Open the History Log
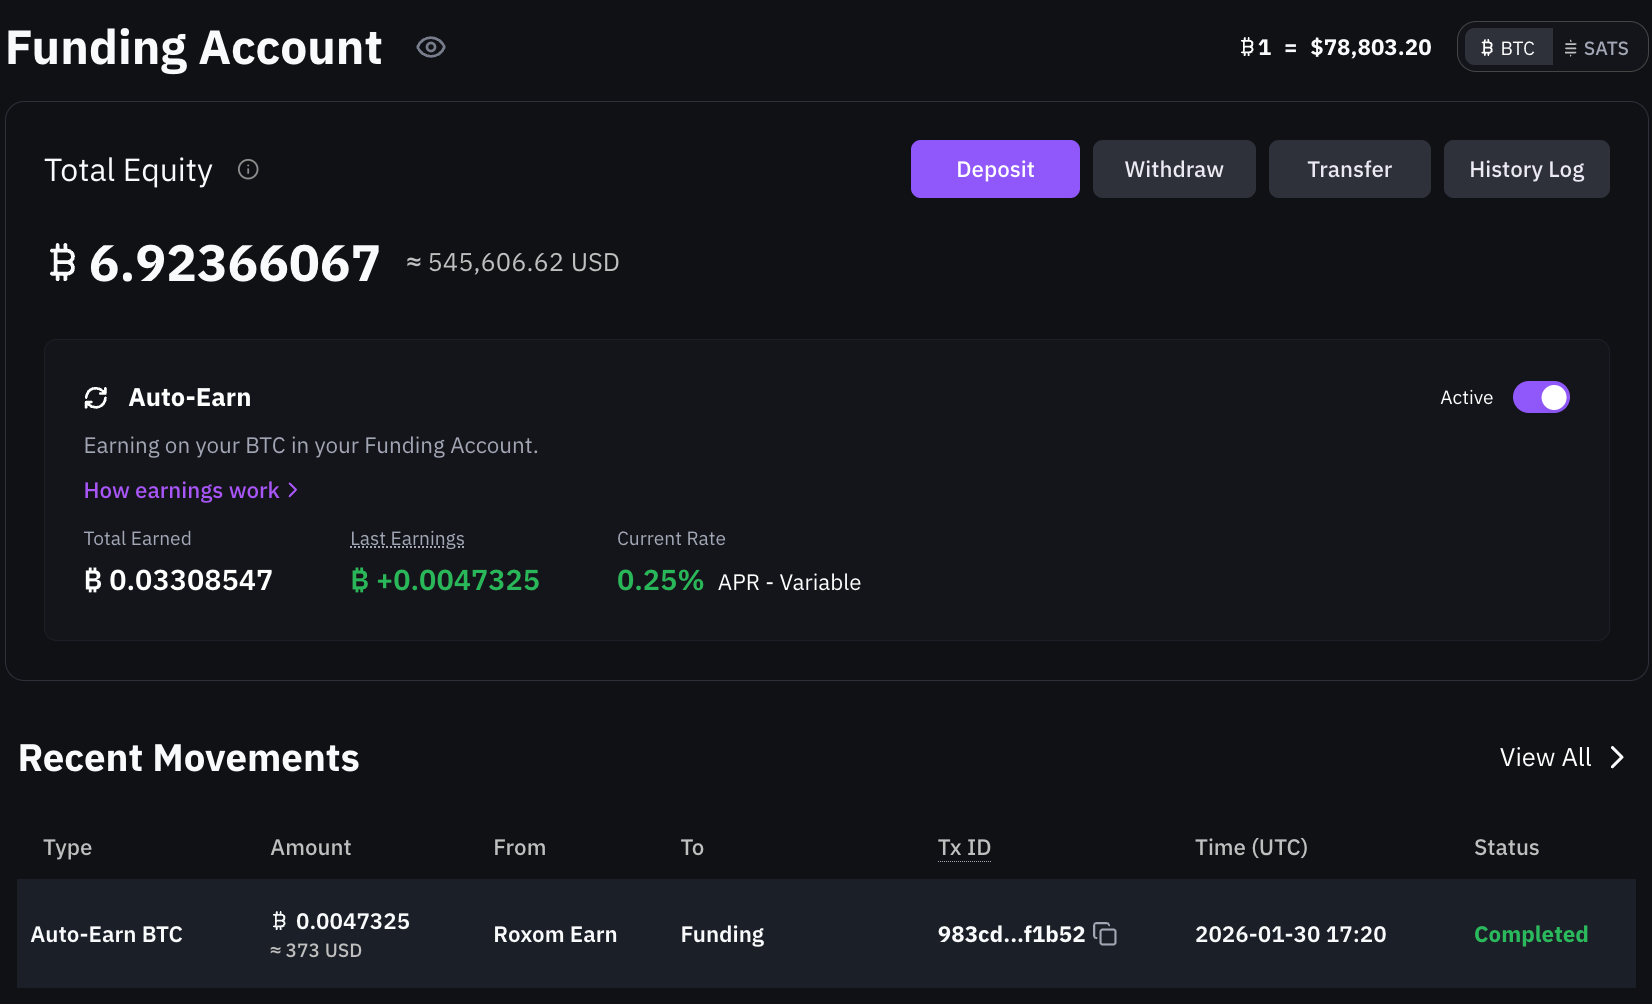This screenshot has height=1004, width=1652. (x=1526, y=169)
